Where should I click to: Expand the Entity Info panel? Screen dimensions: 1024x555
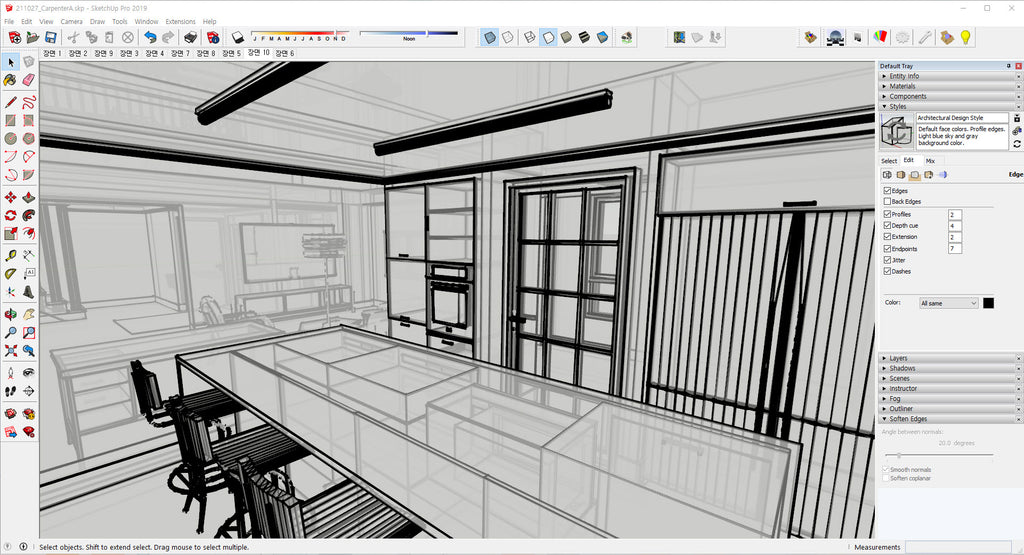point(950,76)
